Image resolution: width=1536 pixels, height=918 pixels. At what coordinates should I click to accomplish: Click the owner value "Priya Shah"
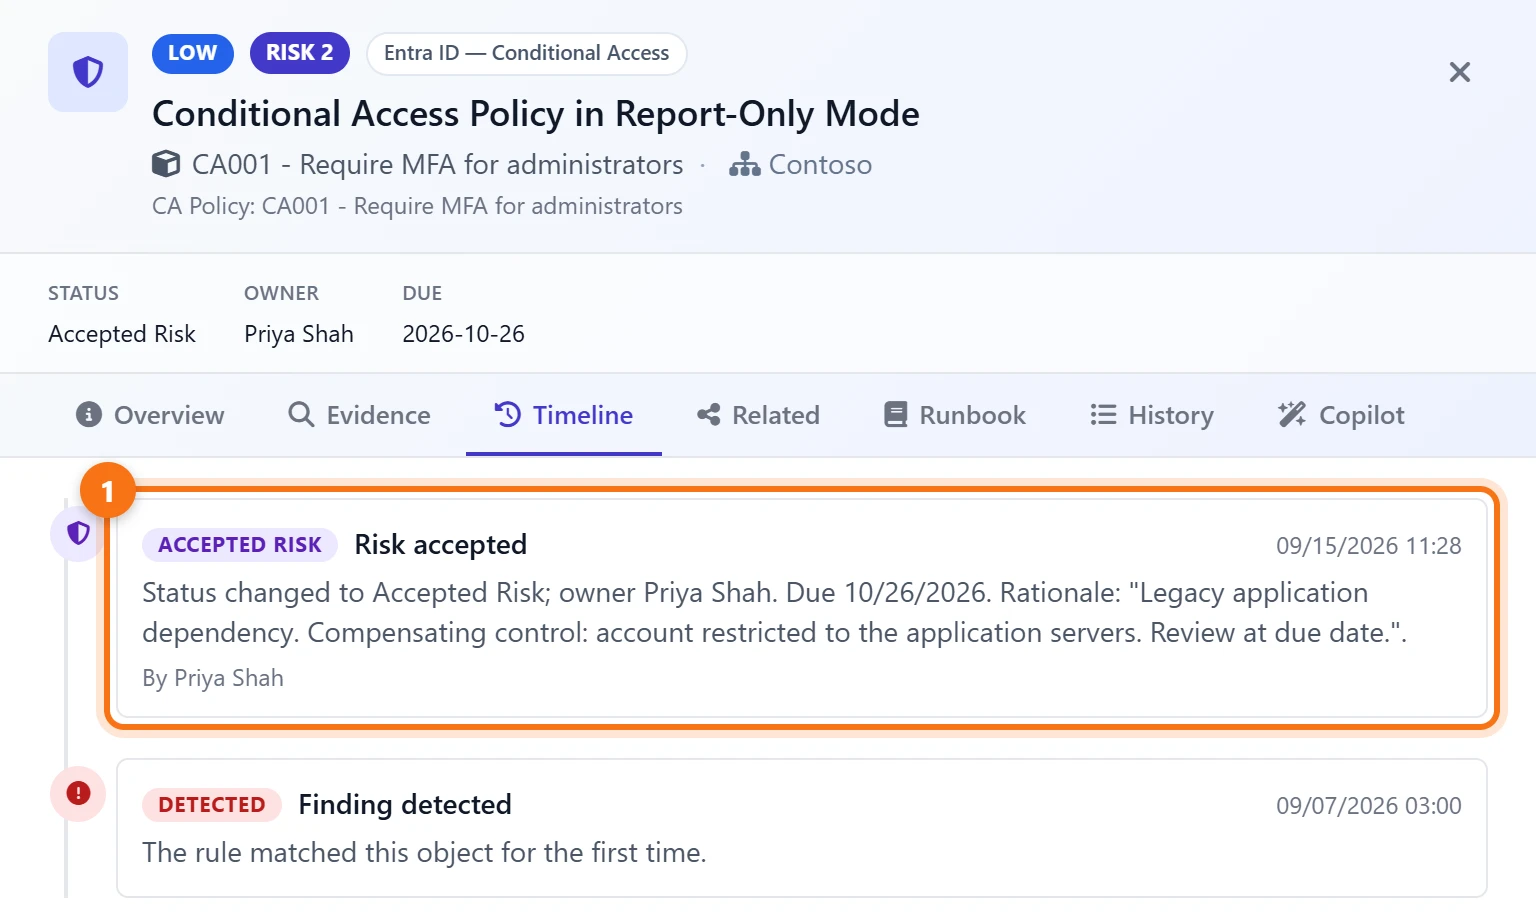(x=299, y=334)
